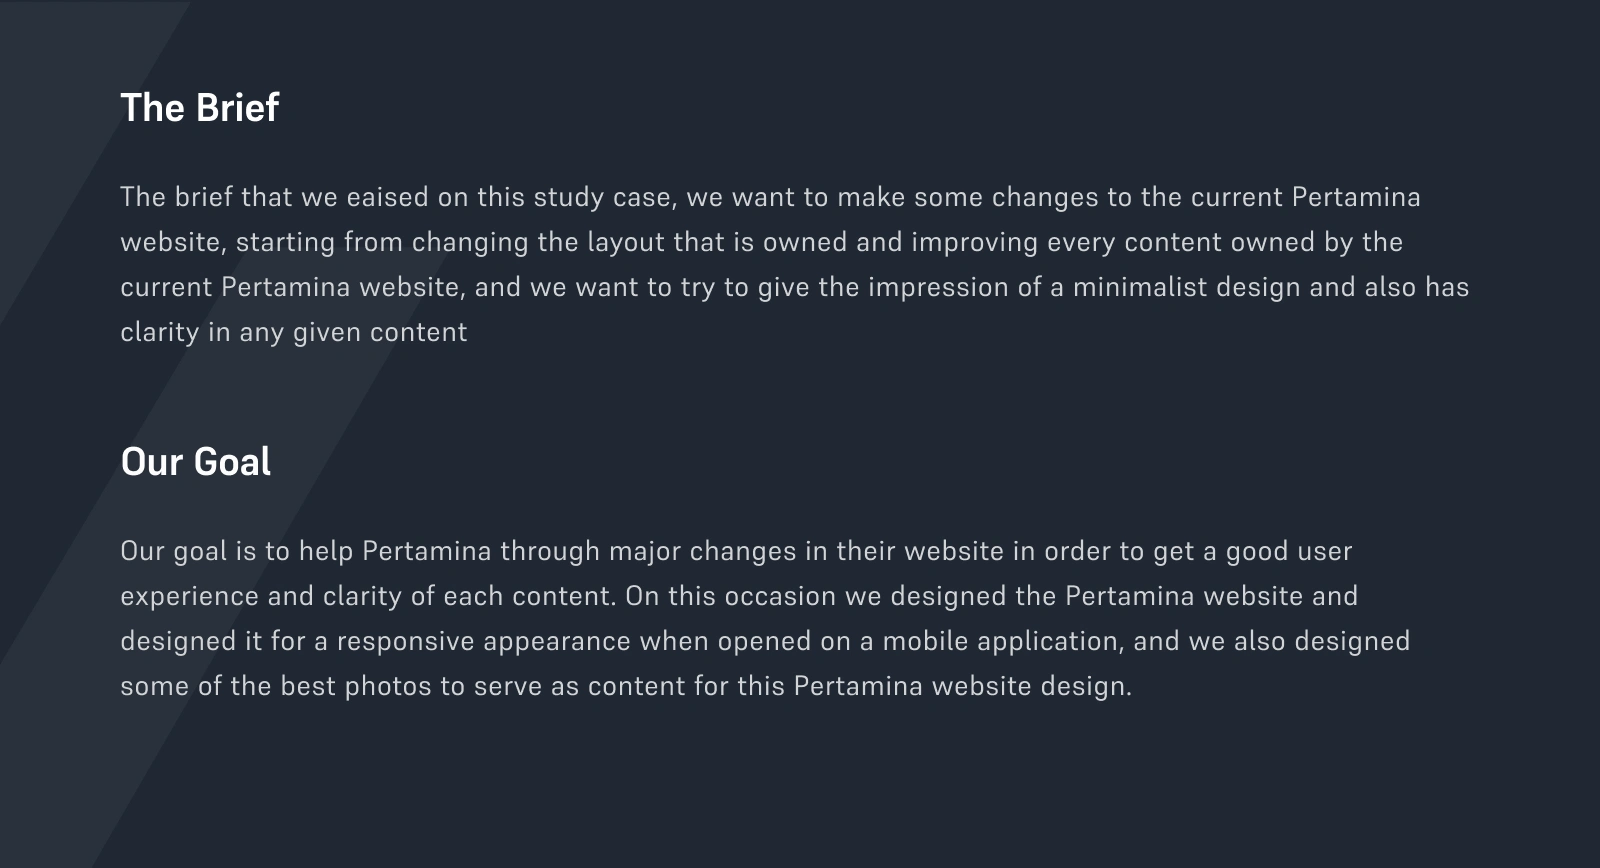Viewport: 1600px width, 868px height.
Task: Click the "Our Goal" heading
Action: [x=195, y=462]
